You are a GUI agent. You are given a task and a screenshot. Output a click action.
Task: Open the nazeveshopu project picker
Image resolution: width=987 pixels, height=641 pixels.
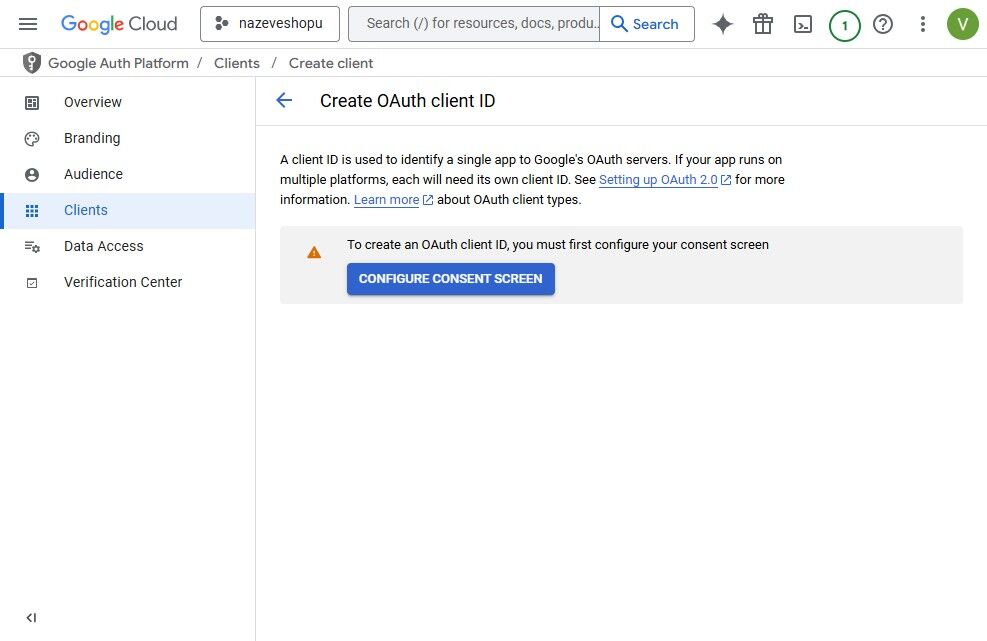point(269,24)
